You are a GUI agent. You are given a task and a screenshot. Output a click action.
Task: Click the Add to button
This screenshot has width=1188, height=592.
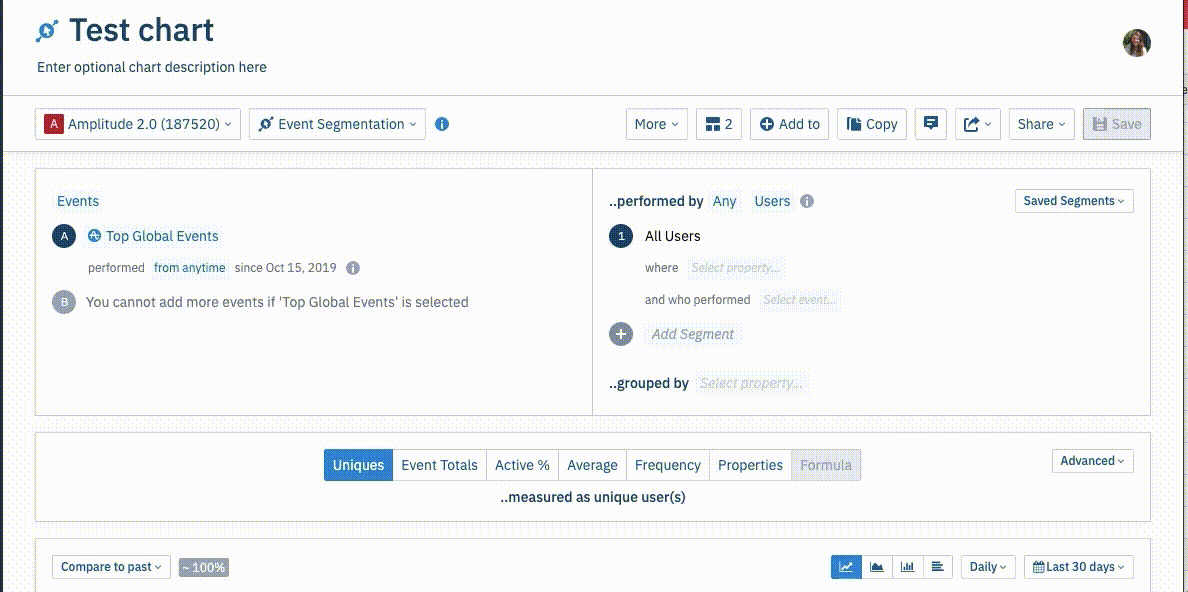click(x=789, y=124)
